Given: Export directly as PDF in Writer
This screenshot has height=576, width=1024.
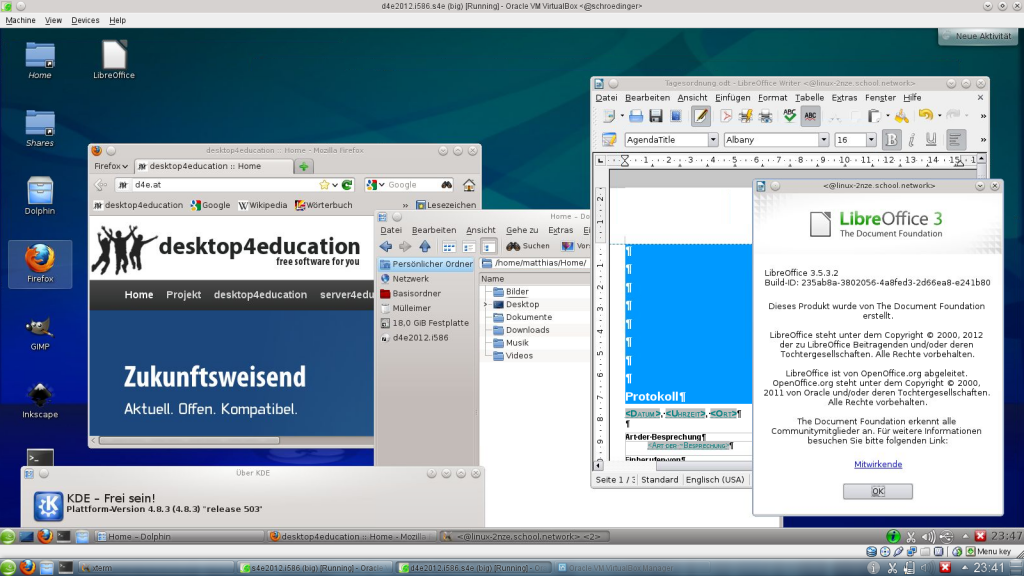Looking at the screenshot, I should 726,116.
